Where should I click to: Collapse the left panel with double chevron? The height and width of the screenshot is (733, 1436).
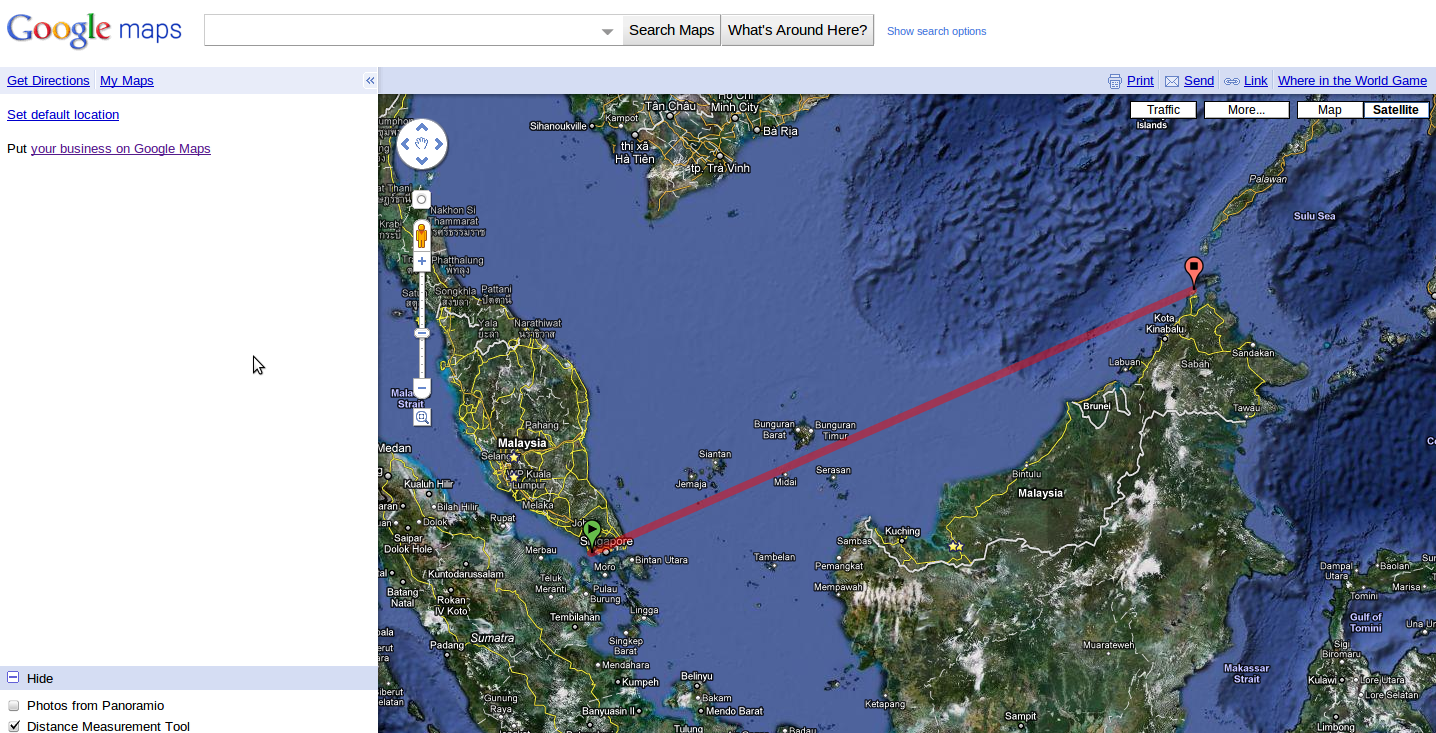click(369, 80)
